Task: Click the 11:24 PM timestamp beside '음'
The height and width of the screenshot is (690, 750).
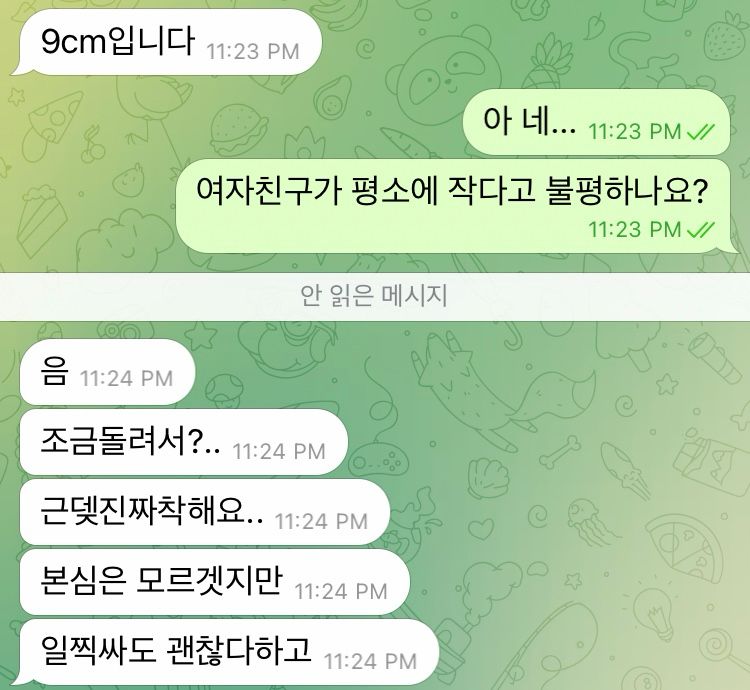Action: pos(126,379)
